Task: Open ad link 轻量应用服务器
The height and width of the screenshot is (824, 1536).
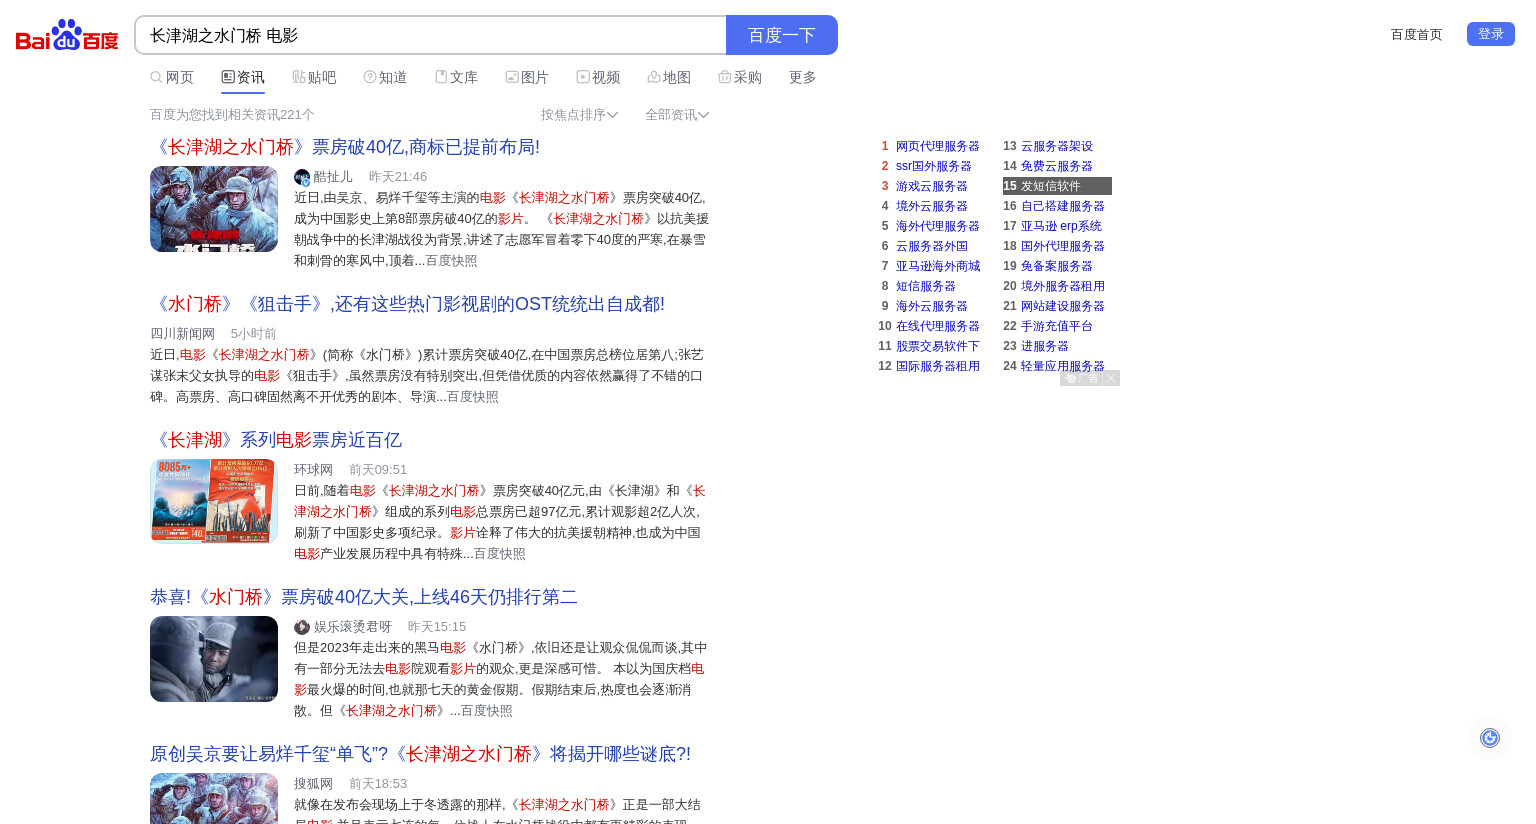Action: tap(1063, 366)
